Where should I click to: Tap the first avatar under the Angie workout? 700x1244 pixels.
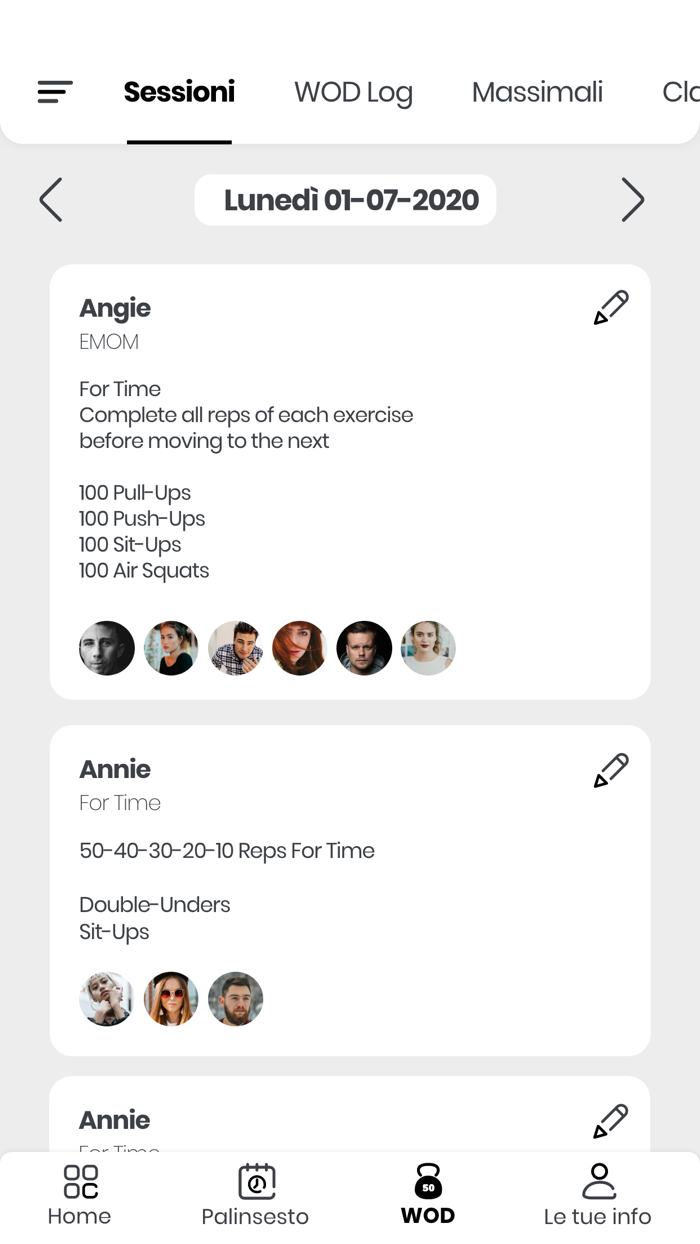[107, 648]
